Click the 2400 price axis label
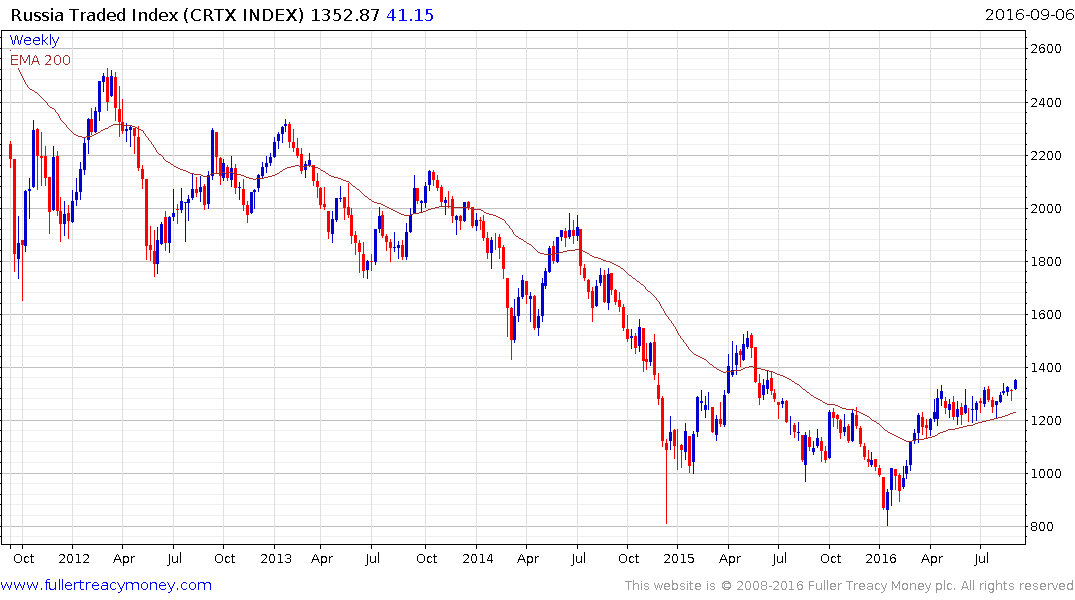 click(x=1046, y=102)
